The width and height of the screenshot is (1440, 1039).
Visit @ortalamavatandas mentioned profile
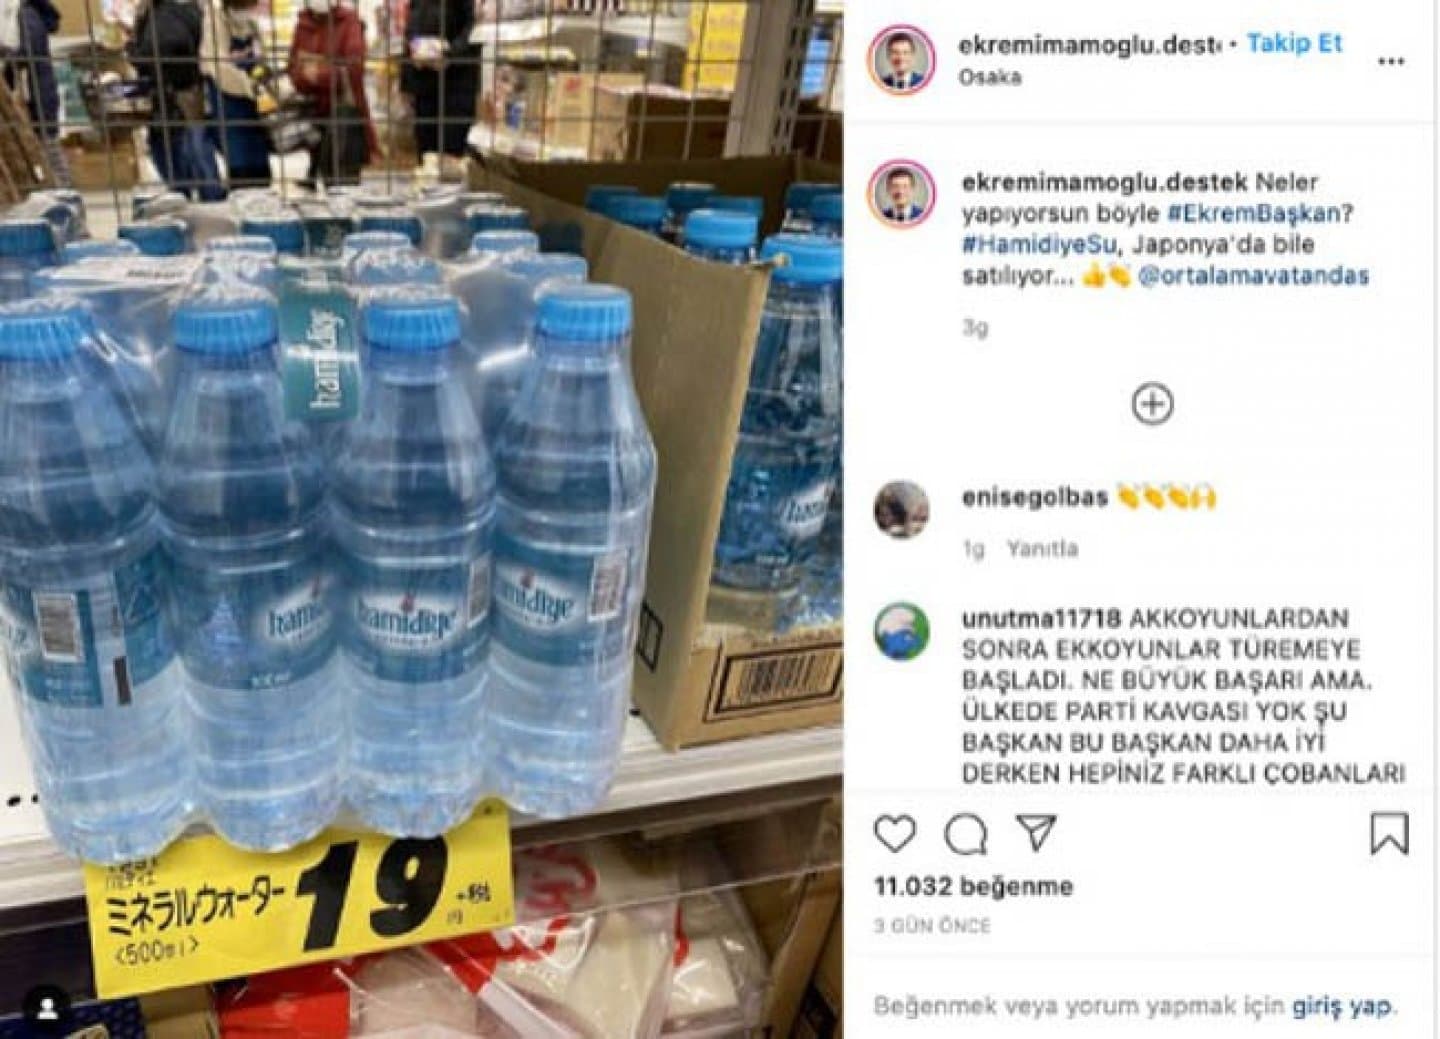coord(1253,276)
